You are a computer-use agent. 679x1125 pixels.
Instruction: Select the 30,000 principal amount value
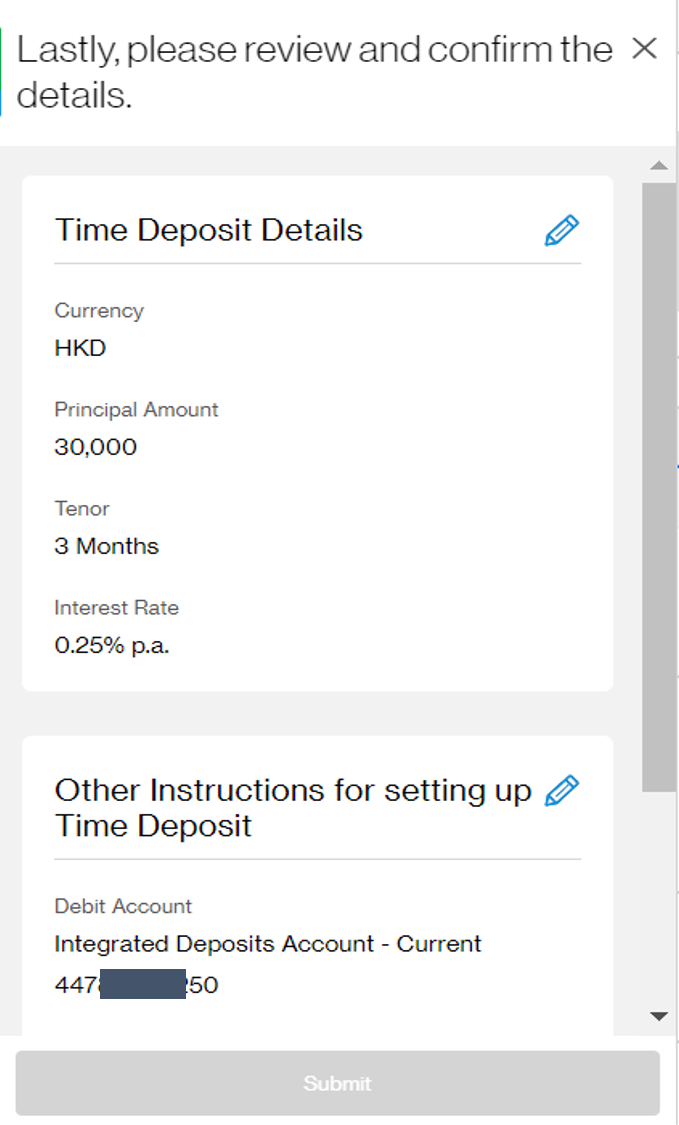tap(95, 447)
